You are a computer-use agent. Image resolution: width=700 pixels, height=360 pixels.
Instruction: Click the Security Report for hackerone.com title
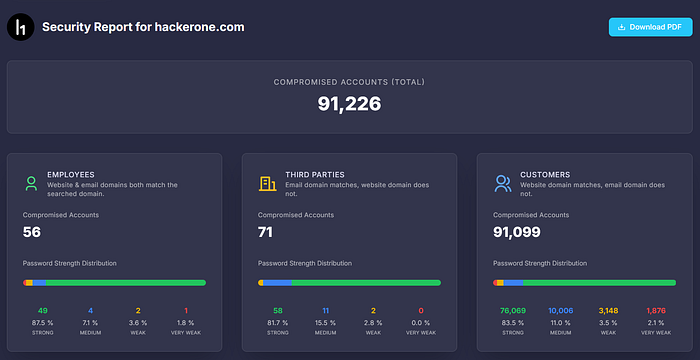coord(143,27)
